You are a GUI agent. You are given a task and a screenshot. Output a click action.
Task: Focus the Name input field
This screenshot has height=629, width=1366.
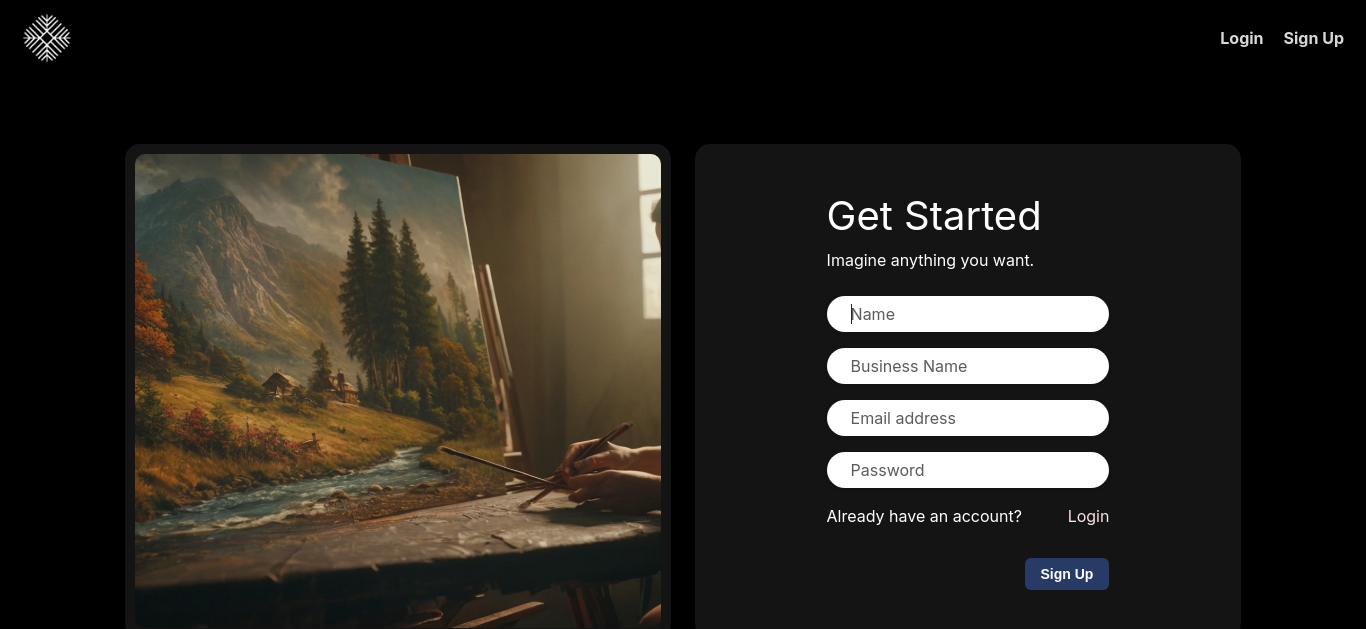(x=967, y=314)
